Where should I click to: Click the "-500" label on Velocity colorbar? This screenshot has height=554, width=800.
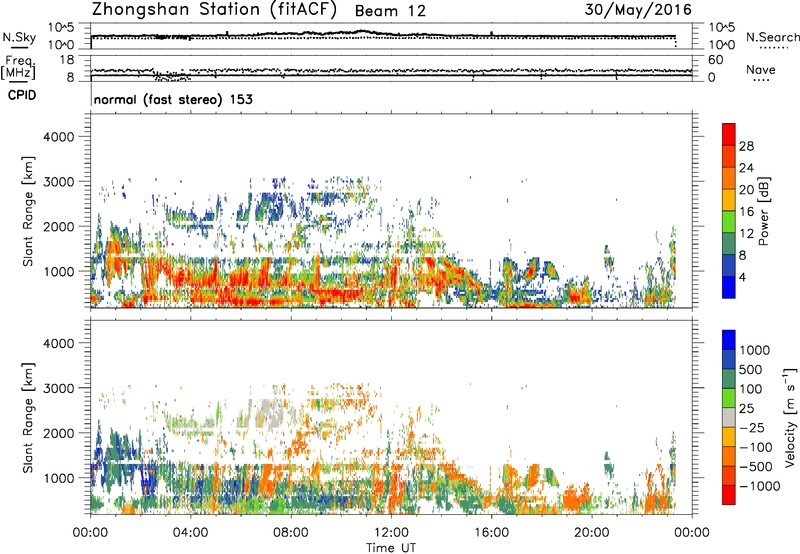coord(756,467)
